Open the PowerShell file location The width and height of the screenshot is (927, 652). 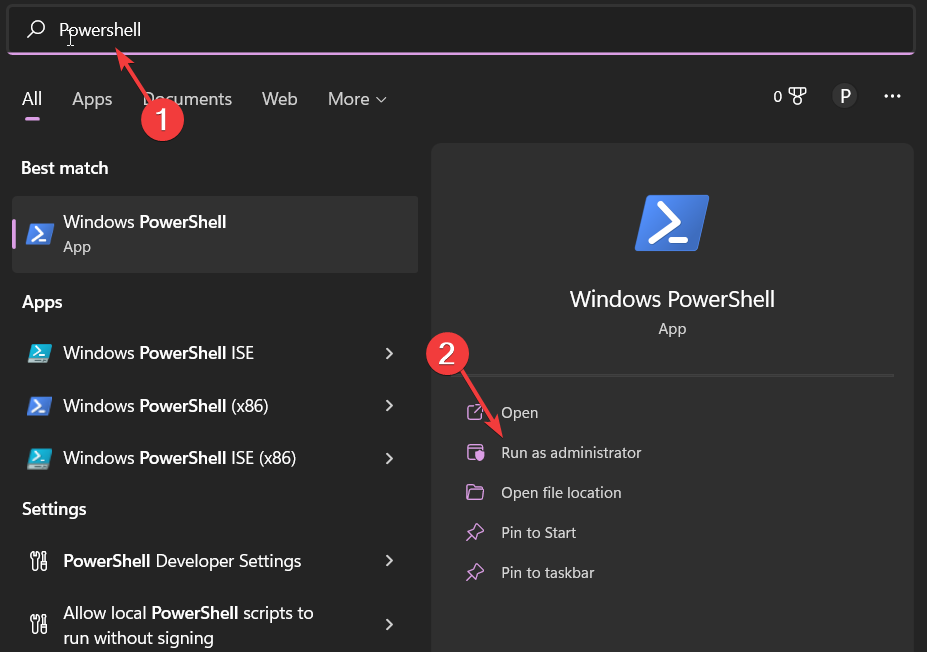coord(561,492)
